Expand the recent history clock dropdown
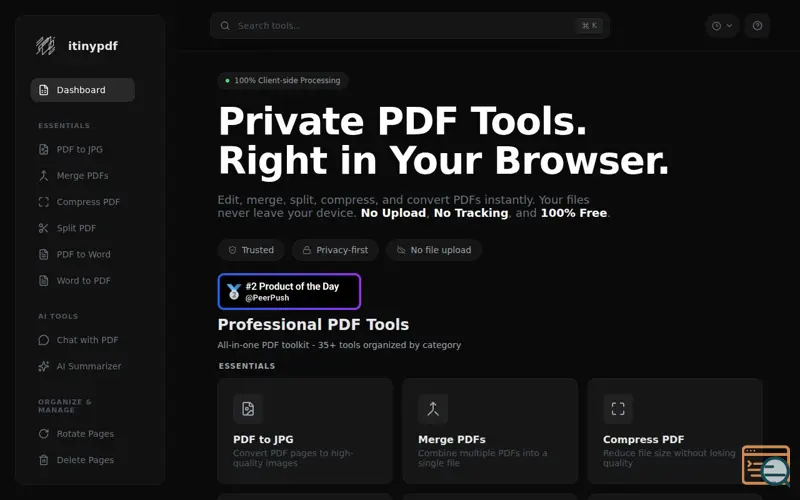This screenshot has width=800, height=500. click(x=722, y=26)
